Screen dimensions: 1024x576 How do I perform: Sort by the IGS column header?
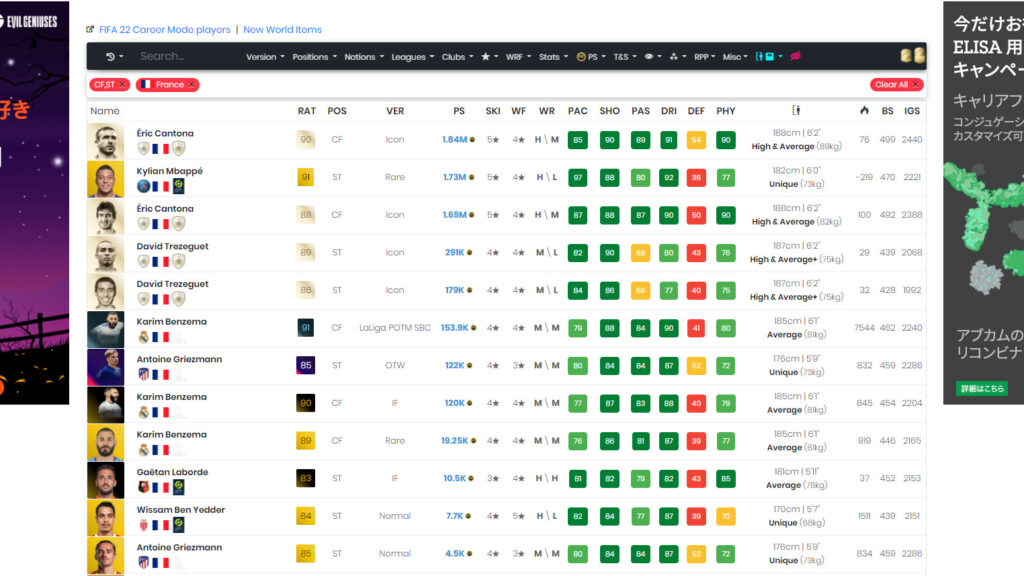912,111
